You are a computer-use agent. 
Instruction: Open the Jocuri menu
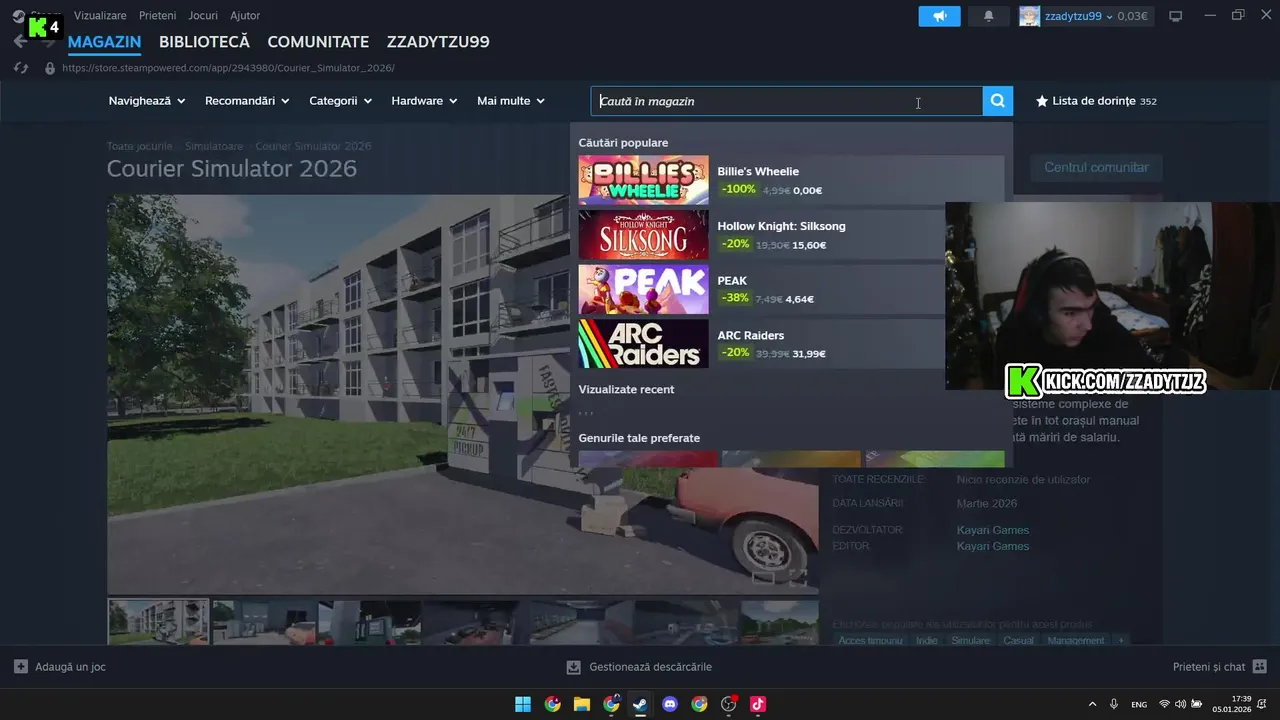coord(203,16)
